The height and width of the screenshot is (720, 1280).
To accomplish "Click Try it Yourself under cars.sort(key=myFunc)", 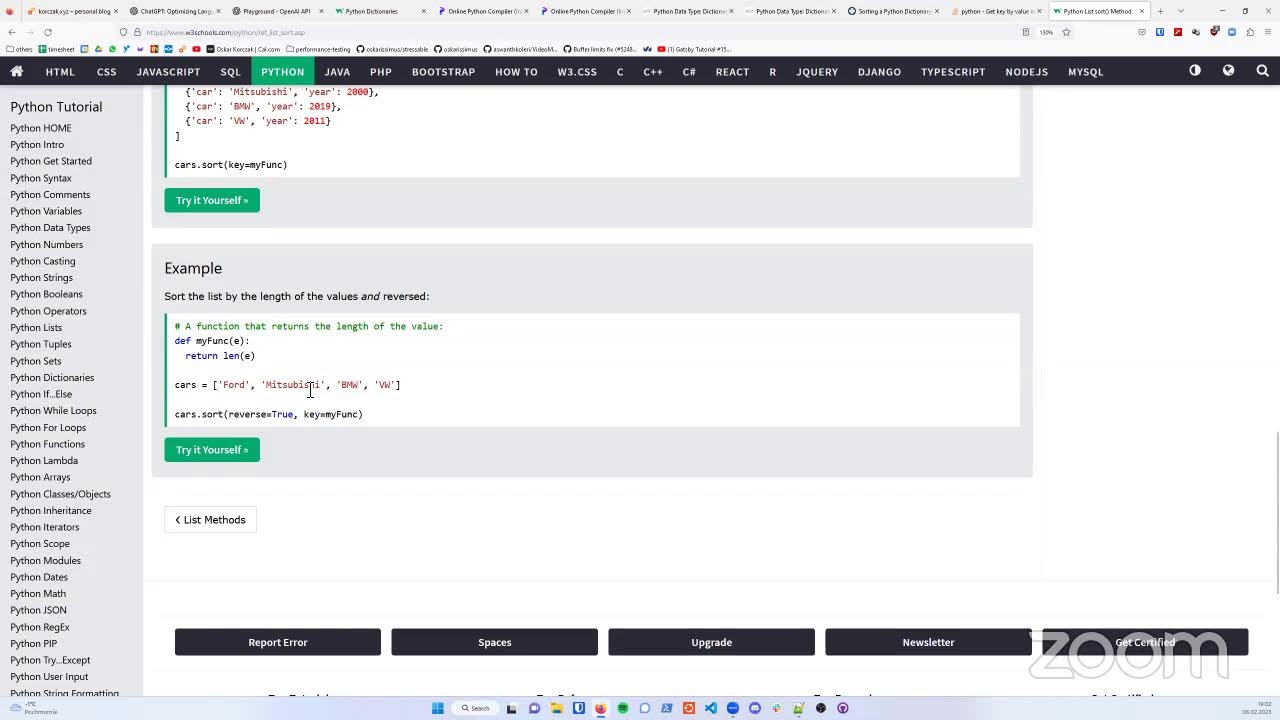I will point(212,200).
